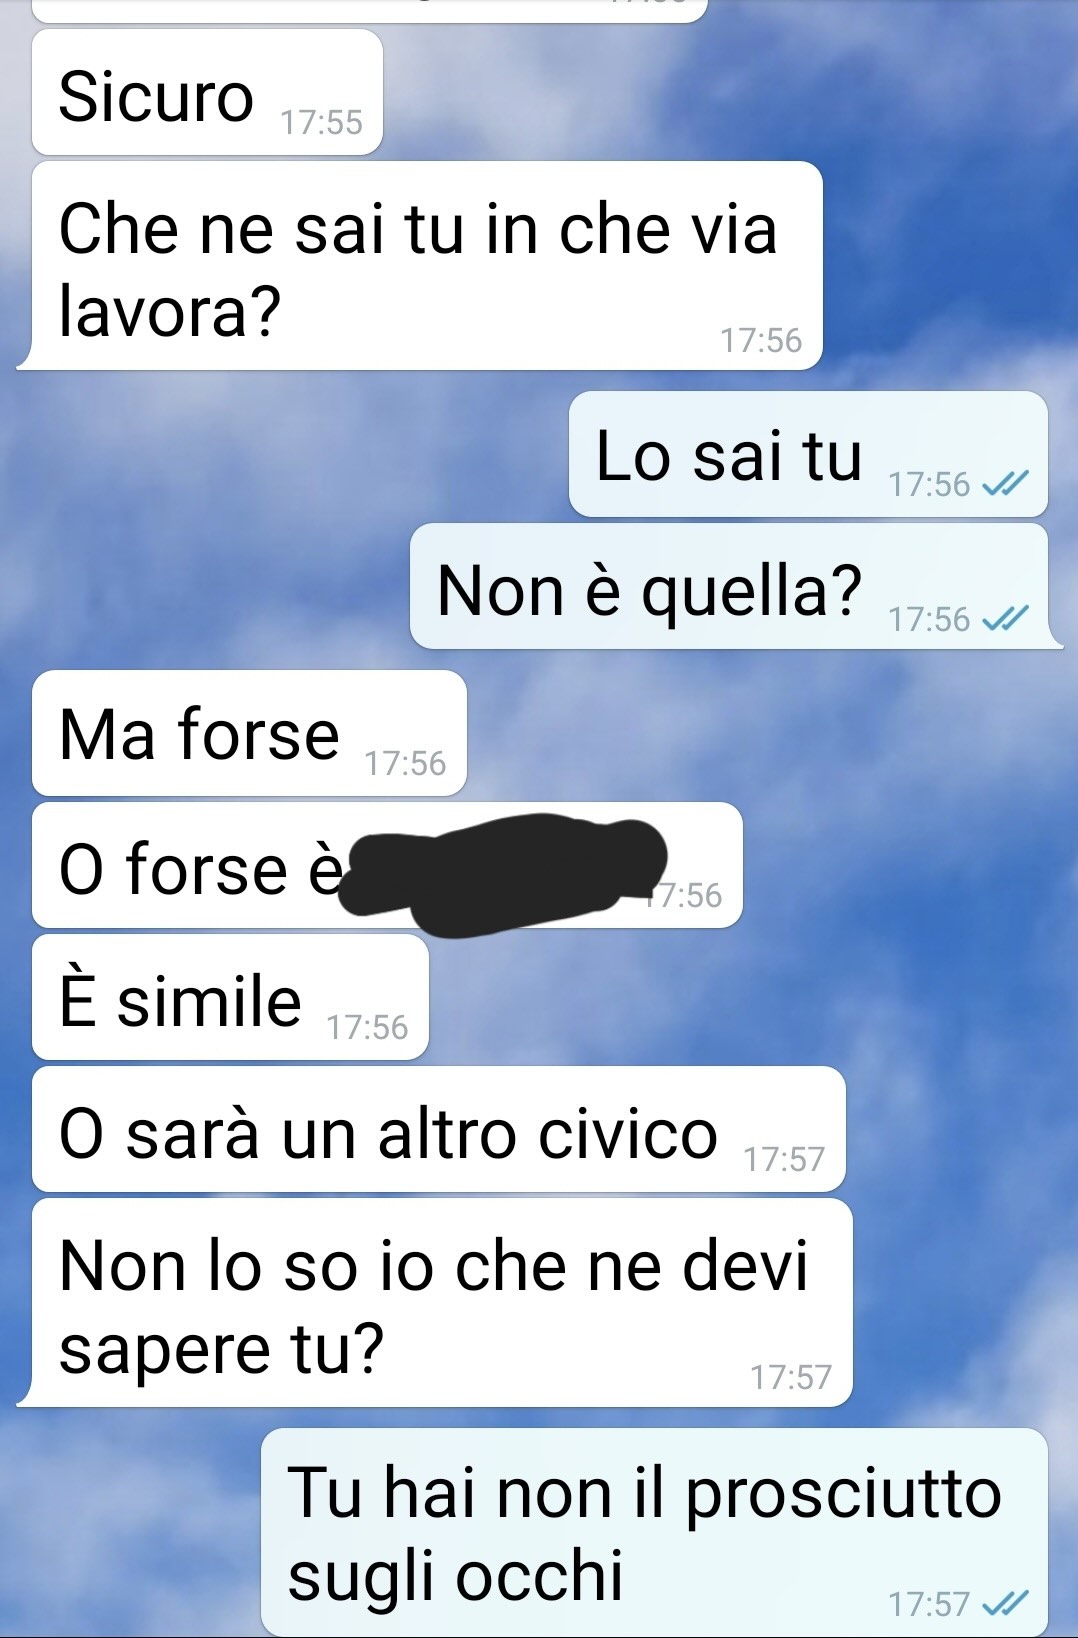1078x1638 pixels.
Task: Tap the 'Lo sai tu' sent message
Action: pyautogui.click(x=808, y=454)
